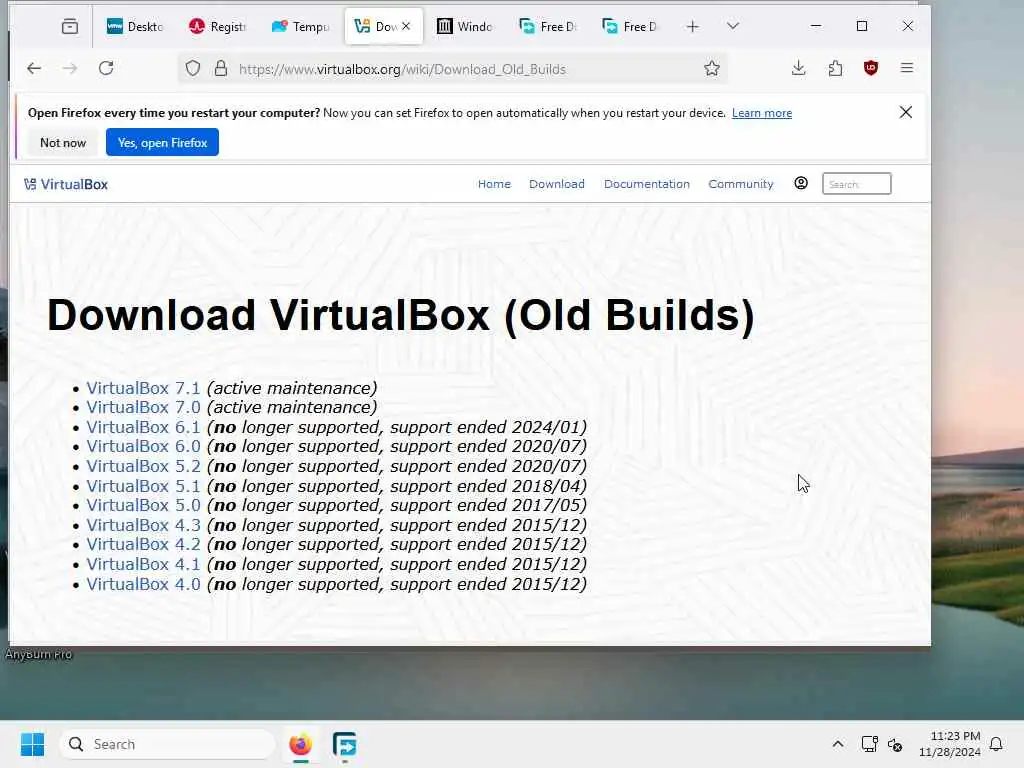Image resolution: width=1024 pixels, height=768 pixels.
Task: Click the Not now button
Action: pos(63,142)
